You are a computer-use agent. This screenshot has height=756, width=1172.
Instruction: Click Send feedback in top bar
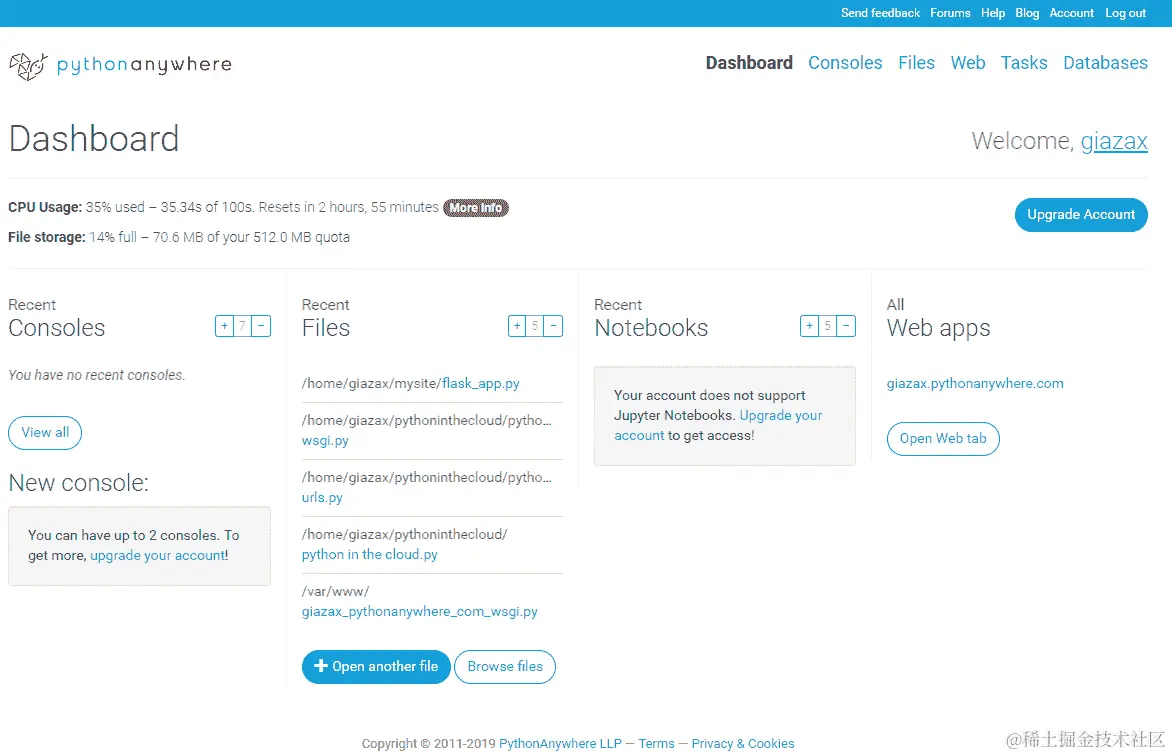[x=880, y=13]
